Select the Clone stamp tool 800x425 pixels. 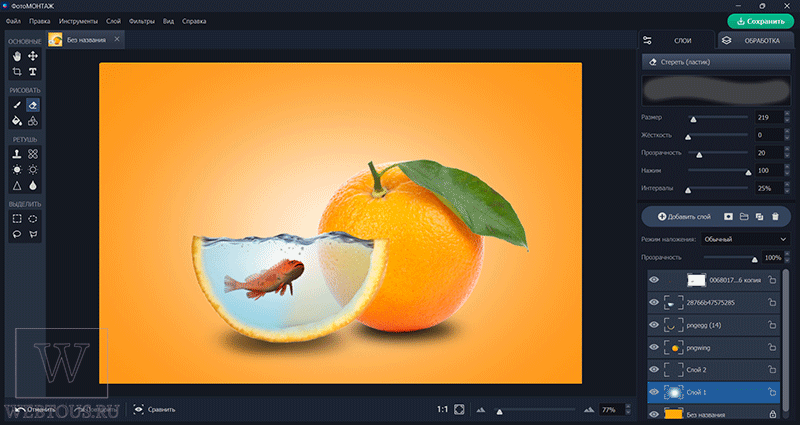17,154
